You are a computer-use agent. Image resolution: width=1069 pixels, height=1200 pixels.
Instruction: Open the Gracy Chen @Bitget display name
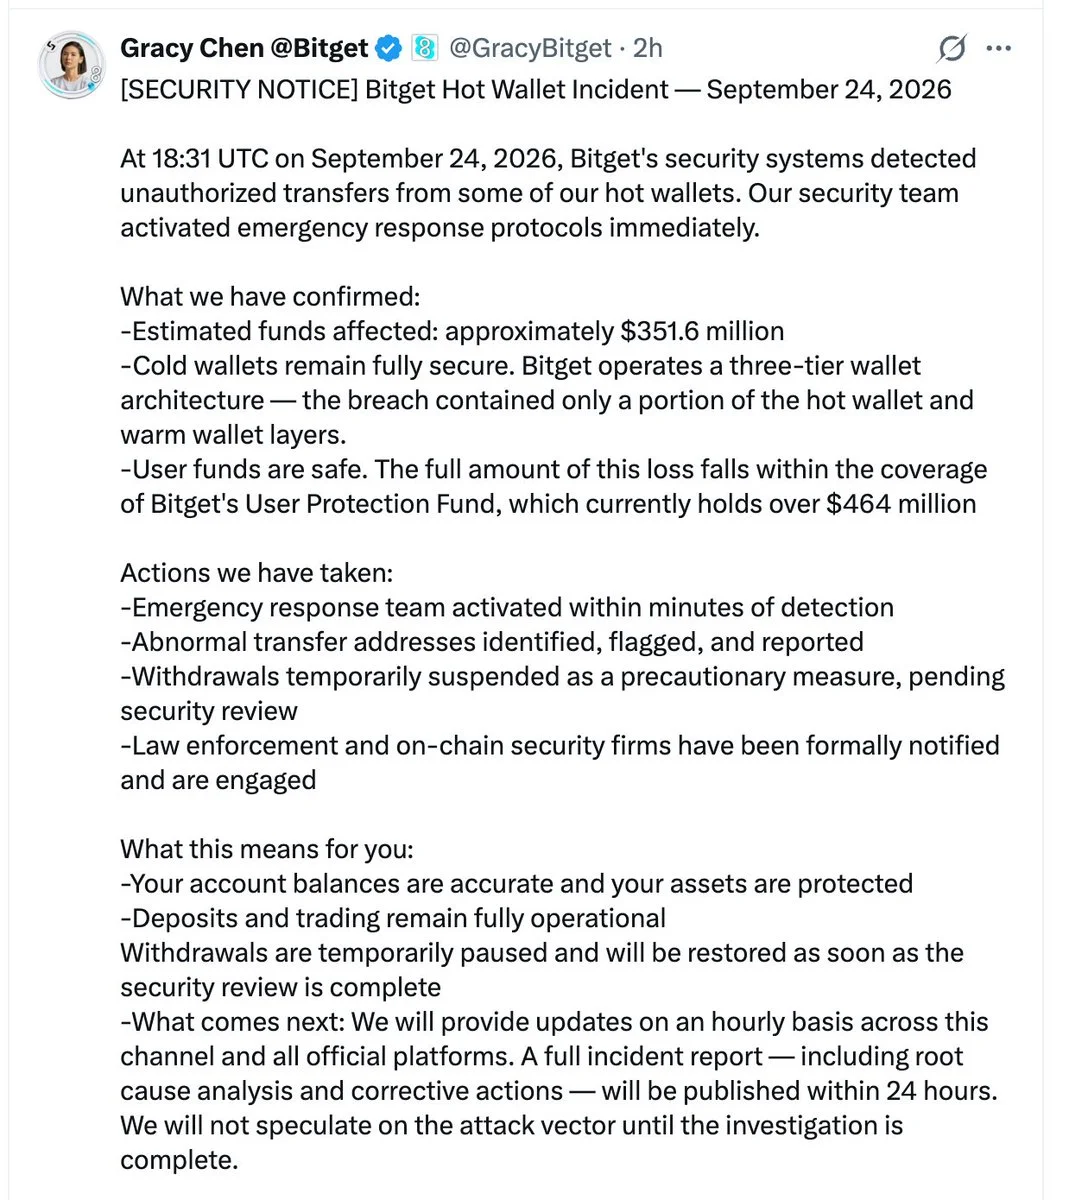tap(244, 47)
